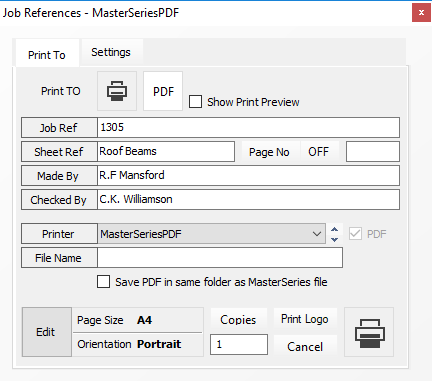
Task: Switch to the Settings tab
Action: coord(111,52)
